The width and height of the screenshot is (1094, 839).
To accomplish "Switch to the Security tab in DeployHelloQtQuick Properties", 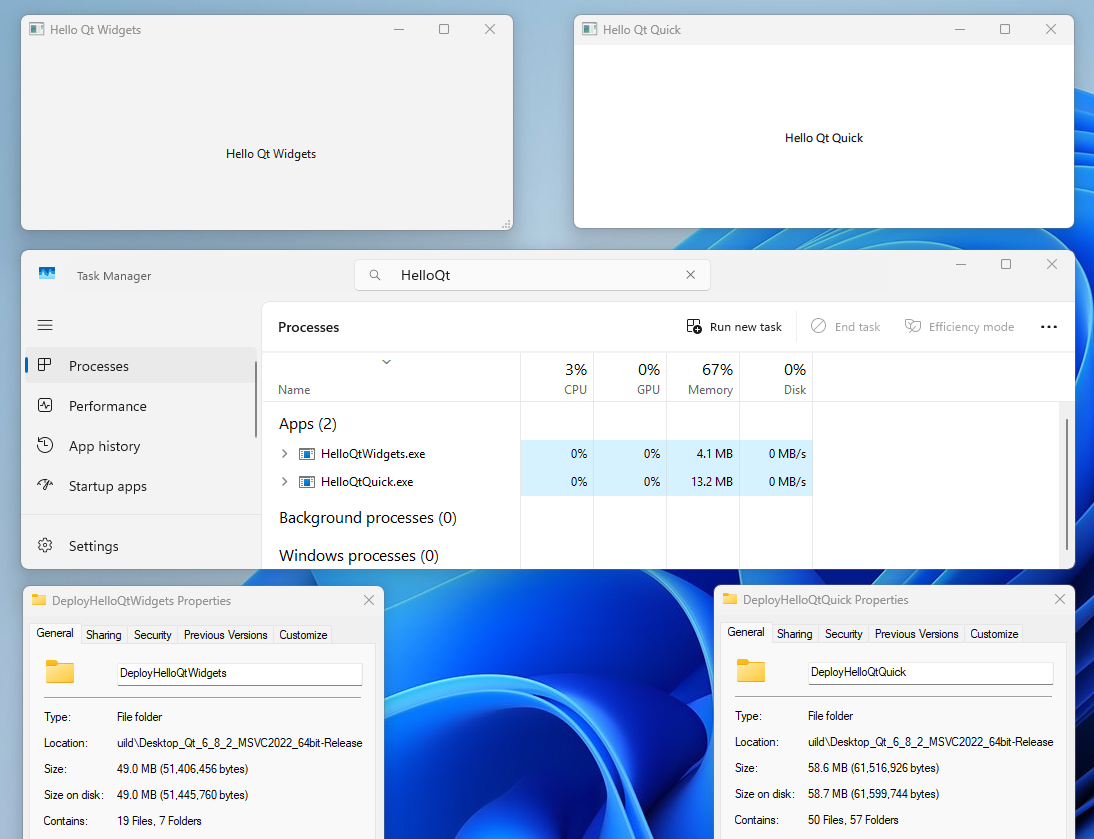I will (x=843, y=633).
